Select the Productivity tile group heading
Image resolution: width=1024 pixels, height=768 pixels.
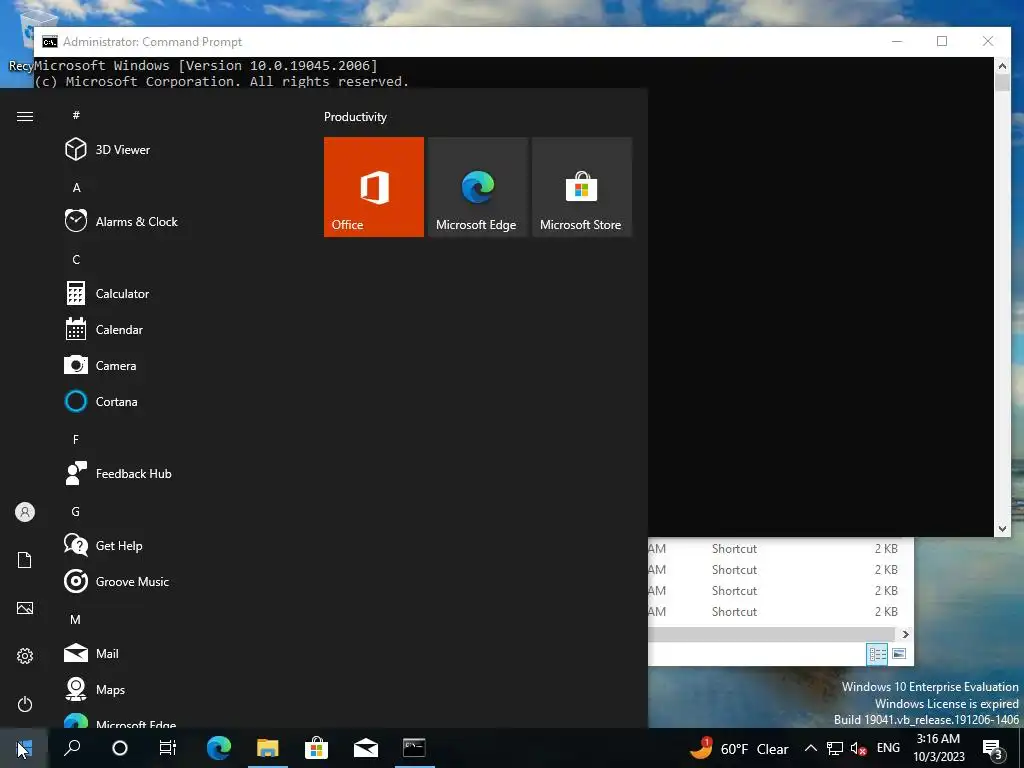(355, 117)
